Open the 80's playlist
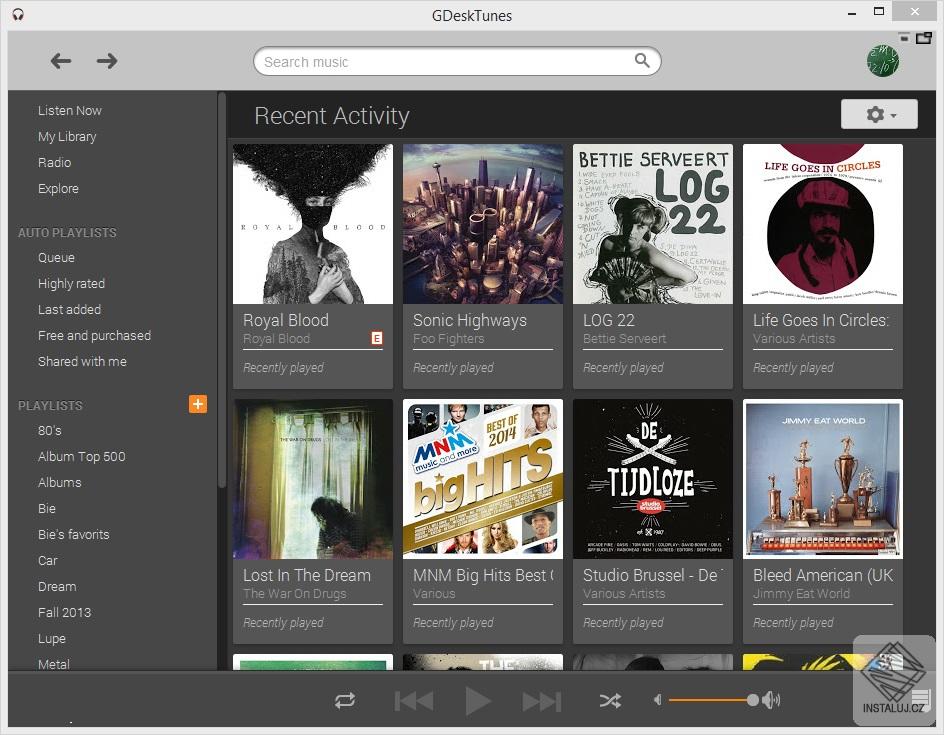The height and width of the screenshot is (735, 944). click(x=49, y=430)
